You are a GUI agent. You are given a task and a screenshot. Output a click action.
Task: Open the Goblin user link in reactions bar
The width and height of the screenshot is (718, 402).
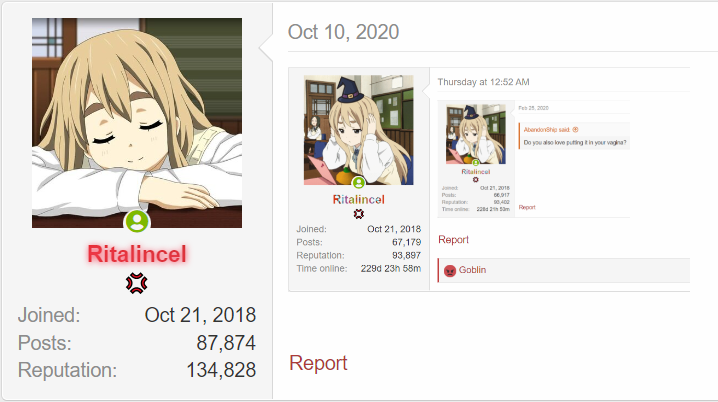[472, 270]
